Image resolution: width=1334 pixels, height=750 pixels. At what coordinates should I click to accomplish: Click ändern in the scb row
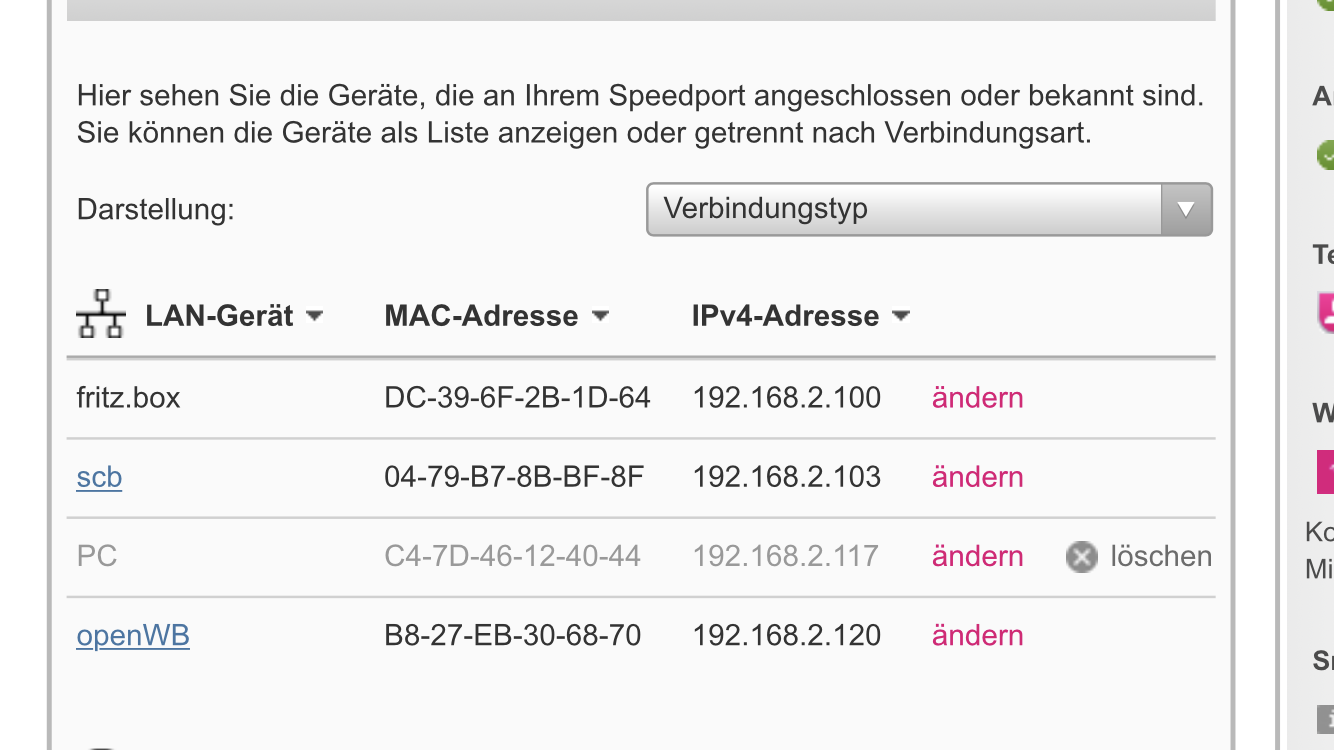(x=977, y=477)
